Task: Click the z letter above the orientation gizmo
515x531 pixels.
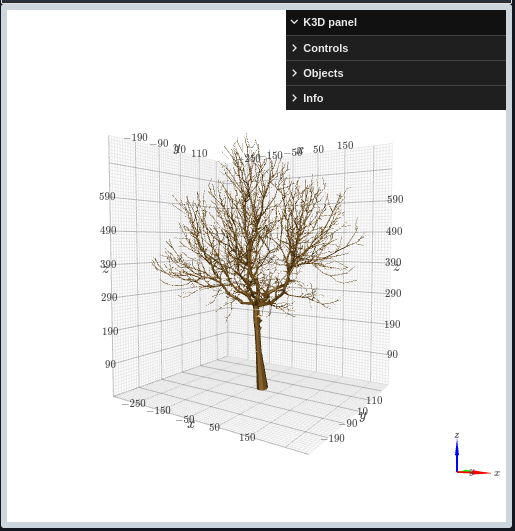Action: 457,435
